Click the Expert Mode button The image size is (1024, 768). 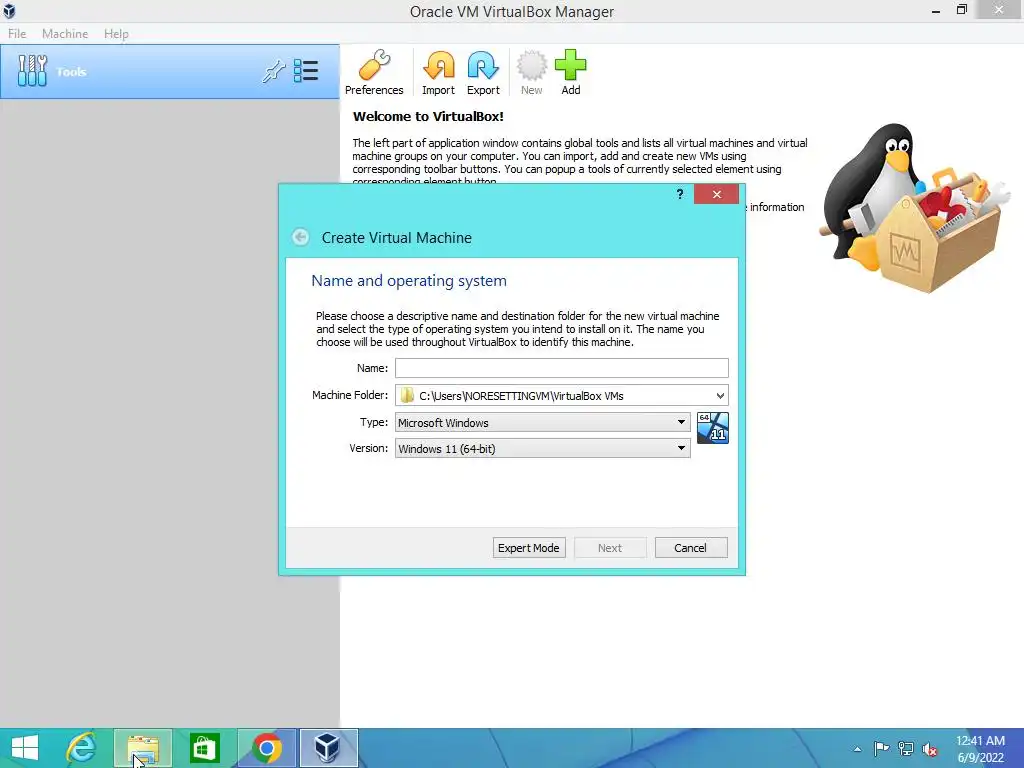[x=529, y=548]
